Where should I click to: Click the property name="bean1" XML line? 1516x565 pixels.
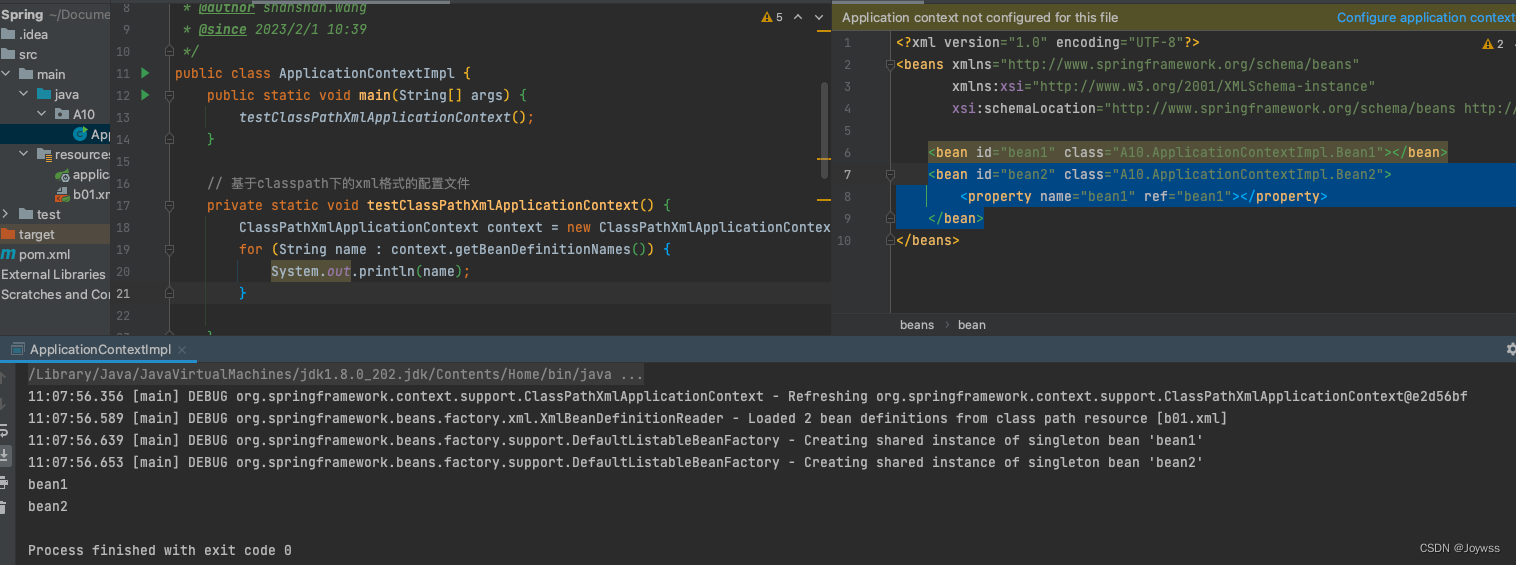pyautogui.click(x=1143, y=196)
